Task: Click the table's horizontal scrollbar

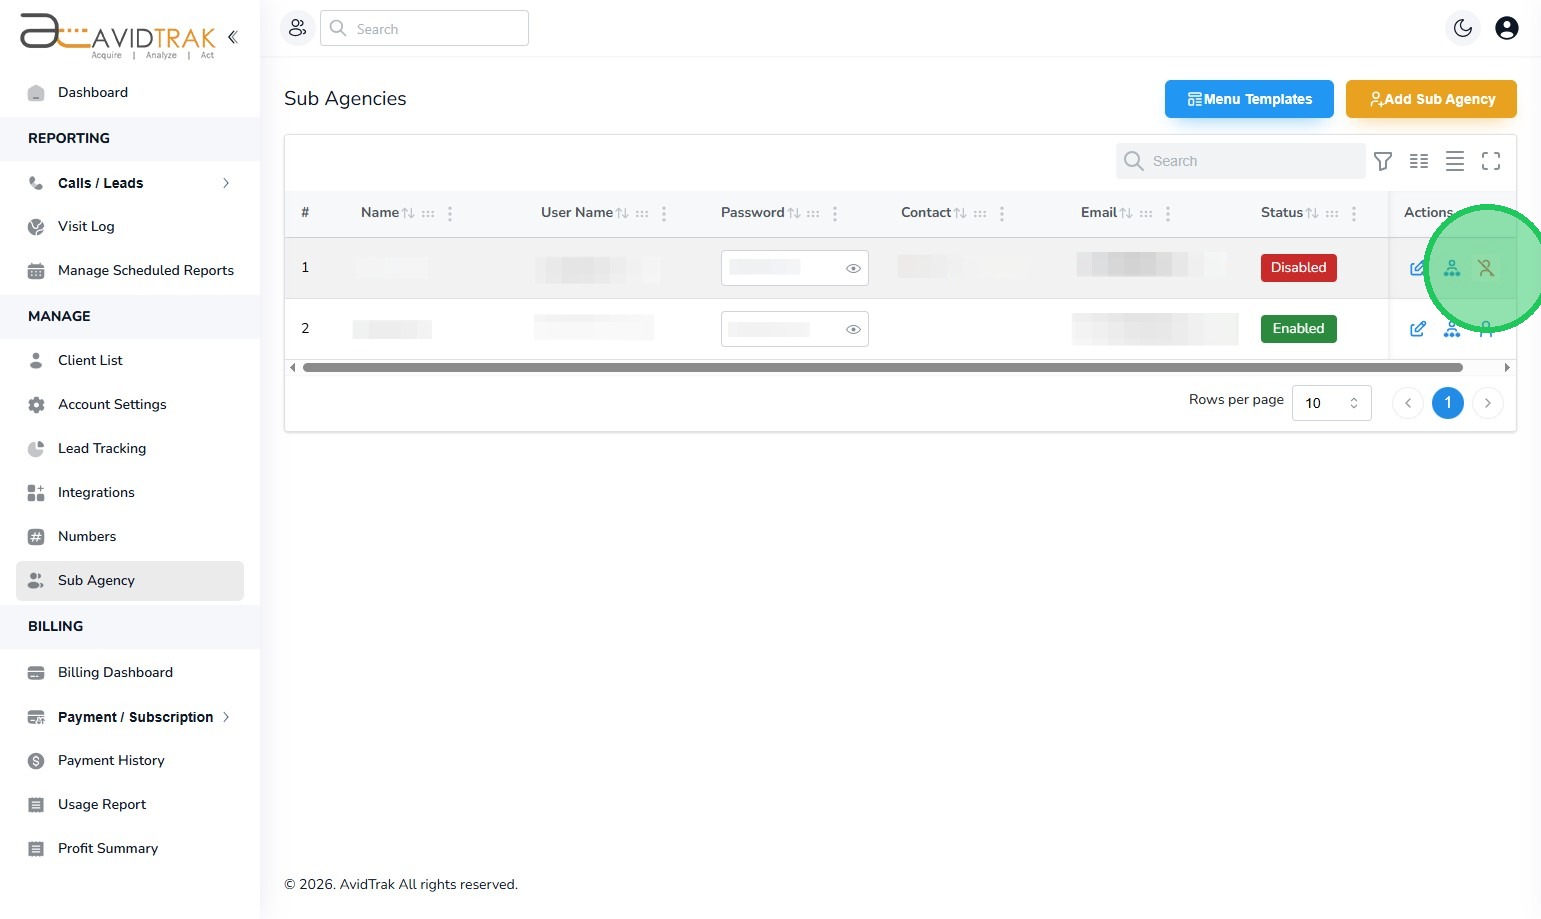Action: [x=882, y=368]
